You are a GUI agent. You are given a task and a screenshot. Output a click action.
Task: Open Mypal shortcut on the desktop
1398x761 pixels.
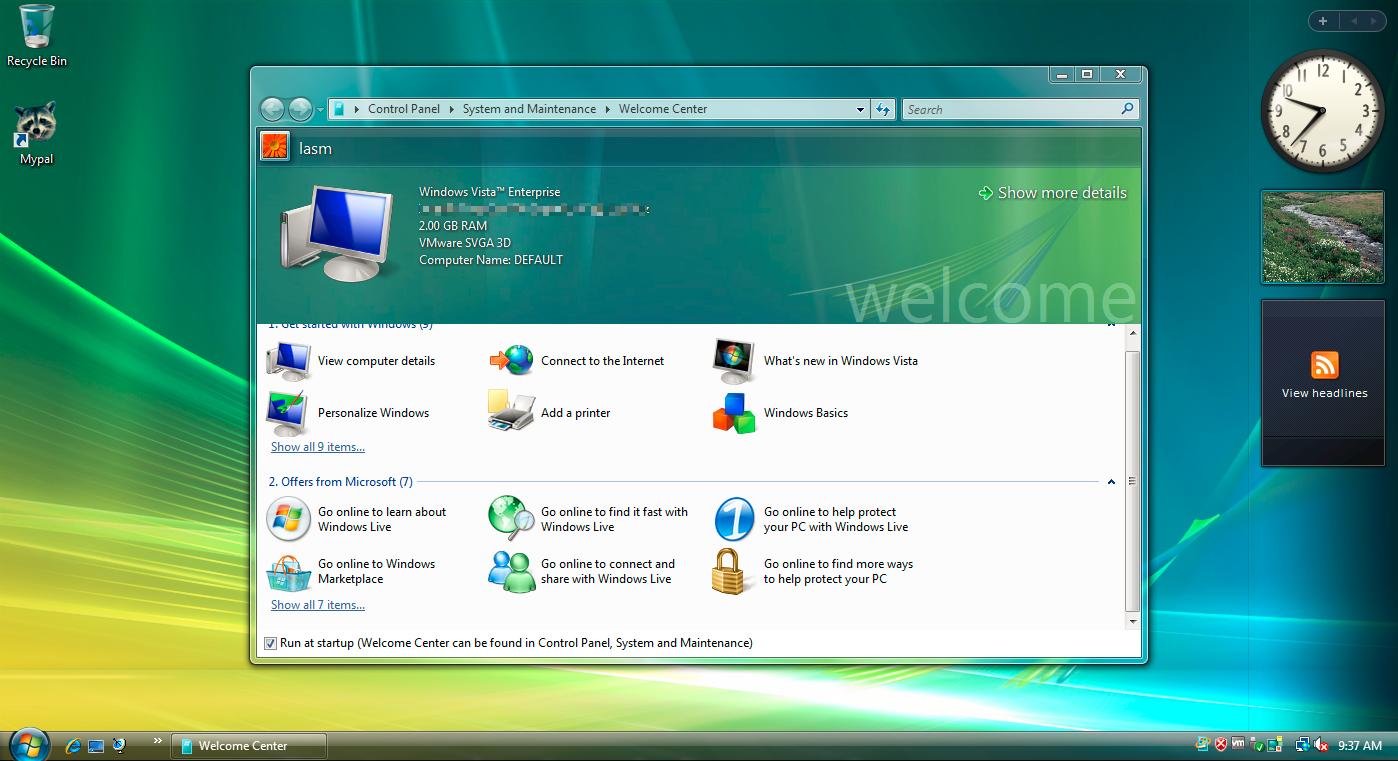pyautogui.click(x=36, y=133)
